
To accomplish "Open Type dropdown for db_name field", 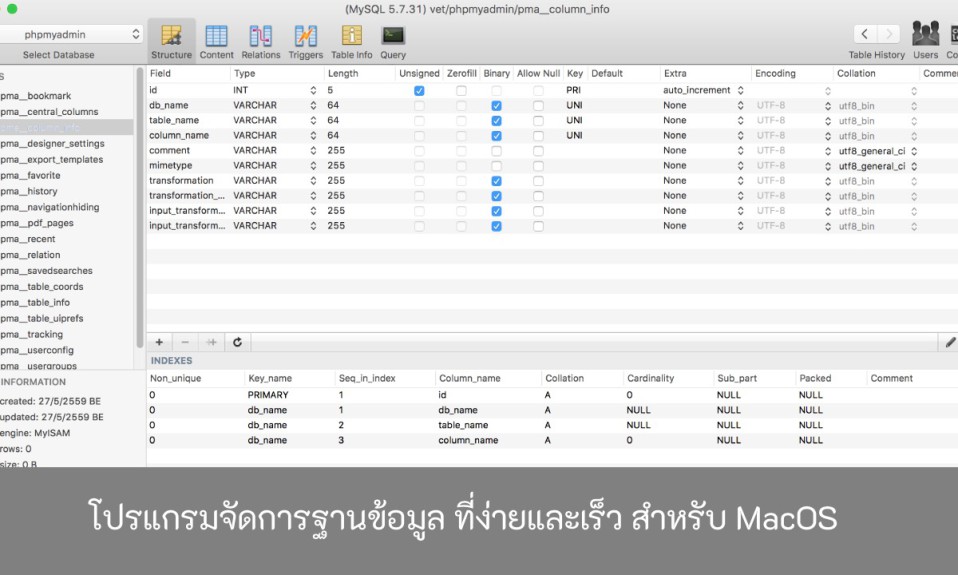I will [x=313, y=105].
